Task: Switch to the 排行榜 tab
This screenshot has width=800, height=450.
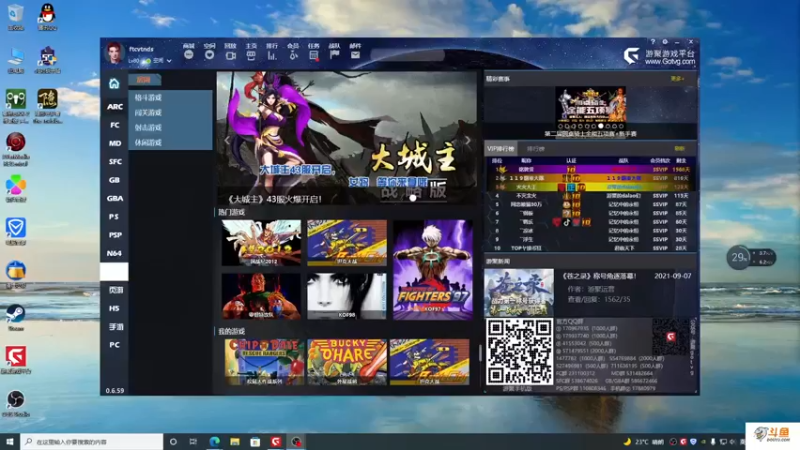Action: pyautogui.click(x=535, y=148)
